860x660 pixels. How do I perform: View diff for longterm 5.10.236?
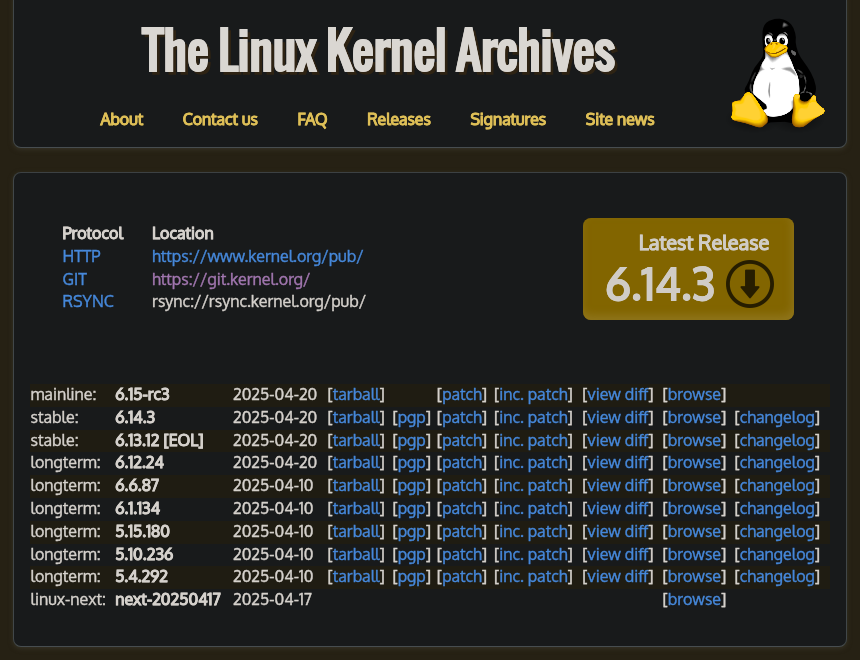(618, 555)
